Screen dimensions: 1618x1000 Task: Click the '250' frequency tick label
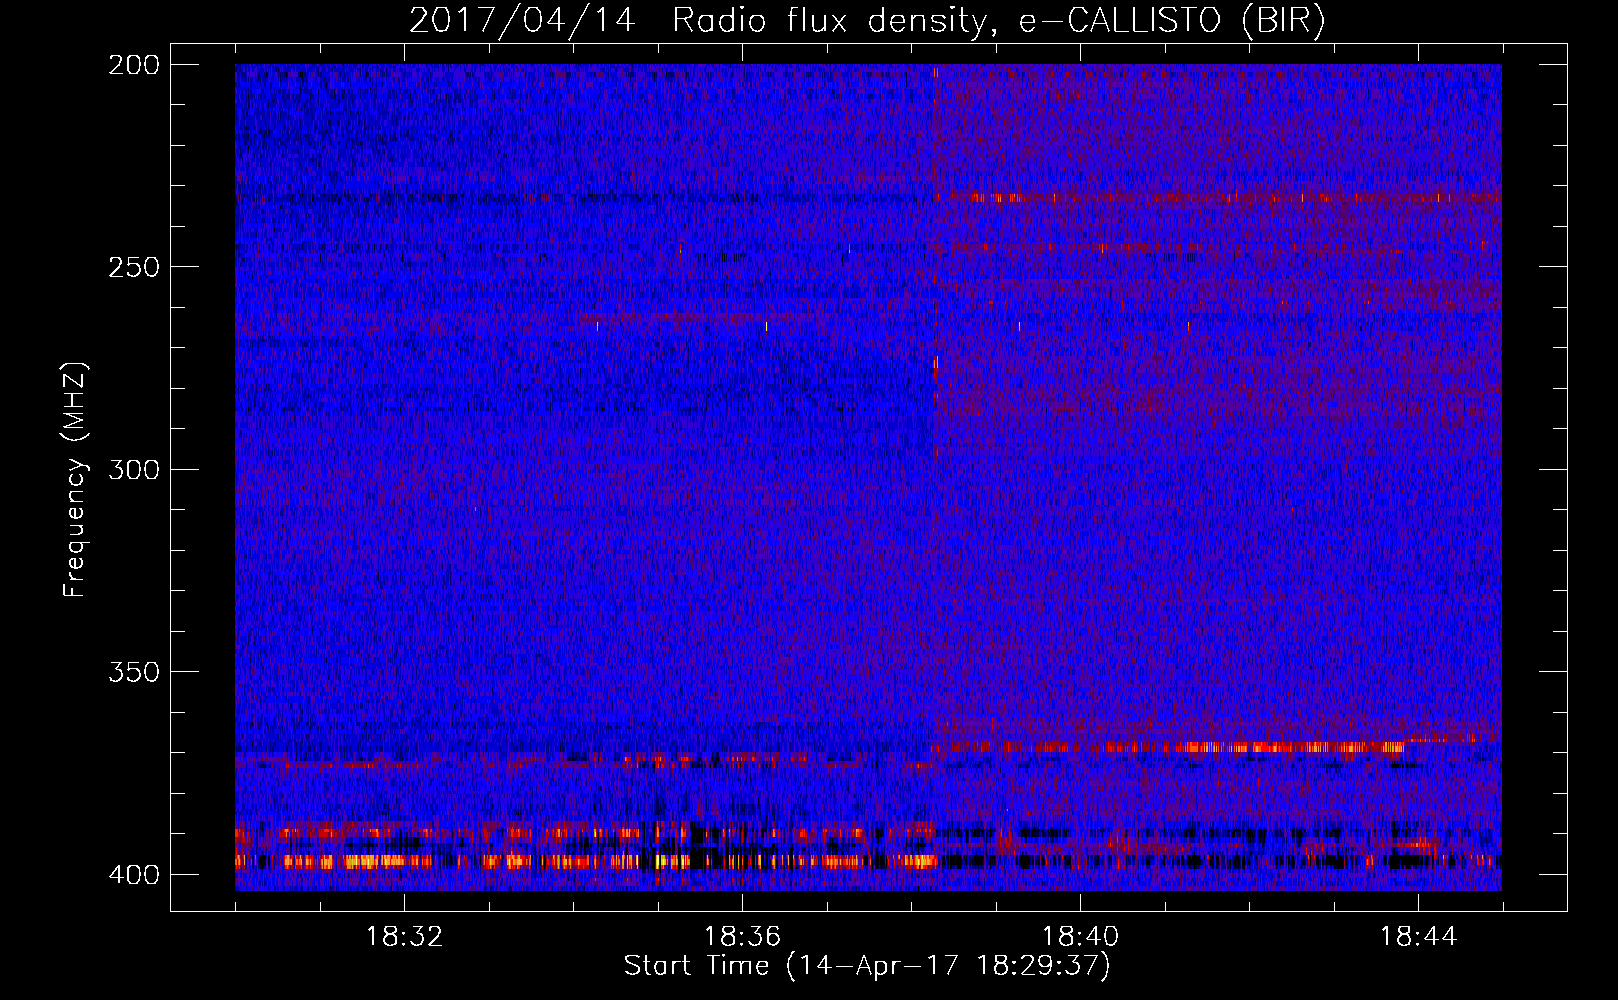coord(133,267)
